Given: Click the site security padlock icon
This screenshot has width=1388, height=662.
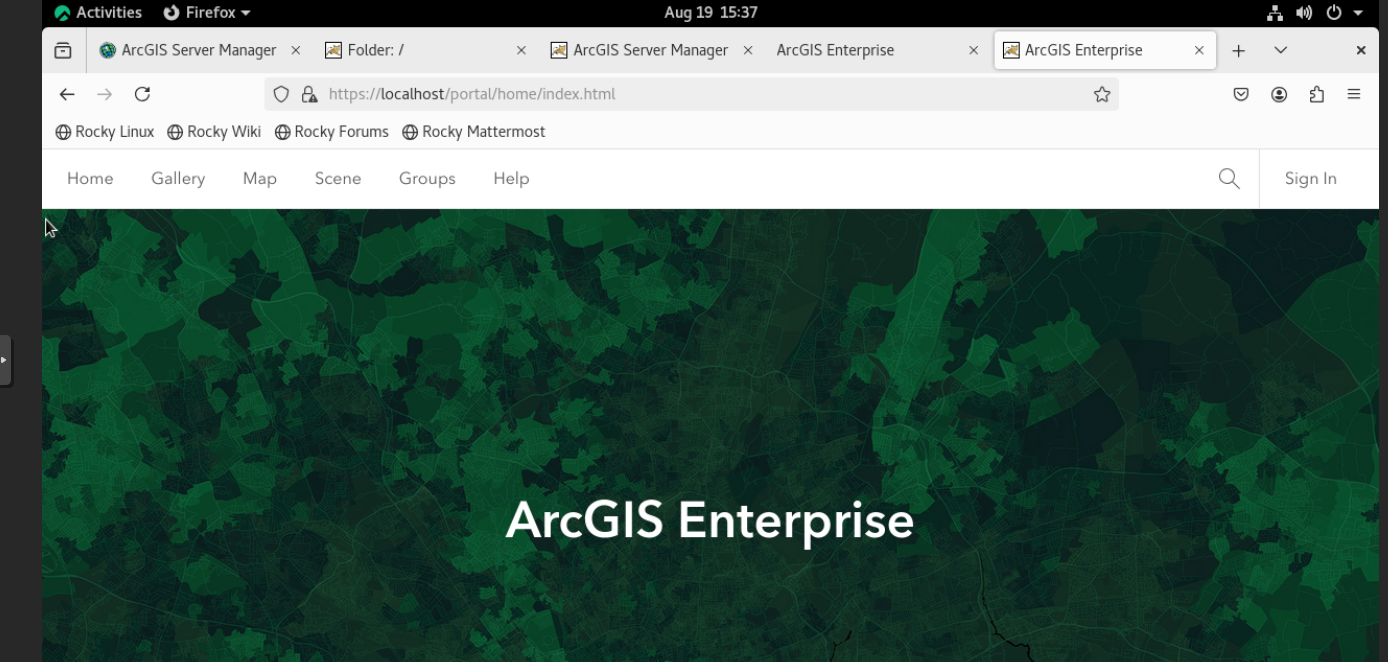Looking at the screenshot, I should (309, 94).
